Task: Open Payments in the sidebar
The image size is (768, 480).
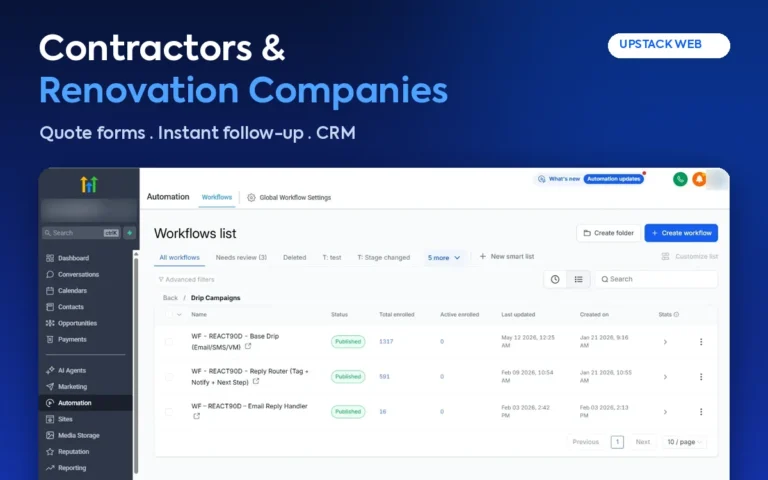Action: pos(66,339)
